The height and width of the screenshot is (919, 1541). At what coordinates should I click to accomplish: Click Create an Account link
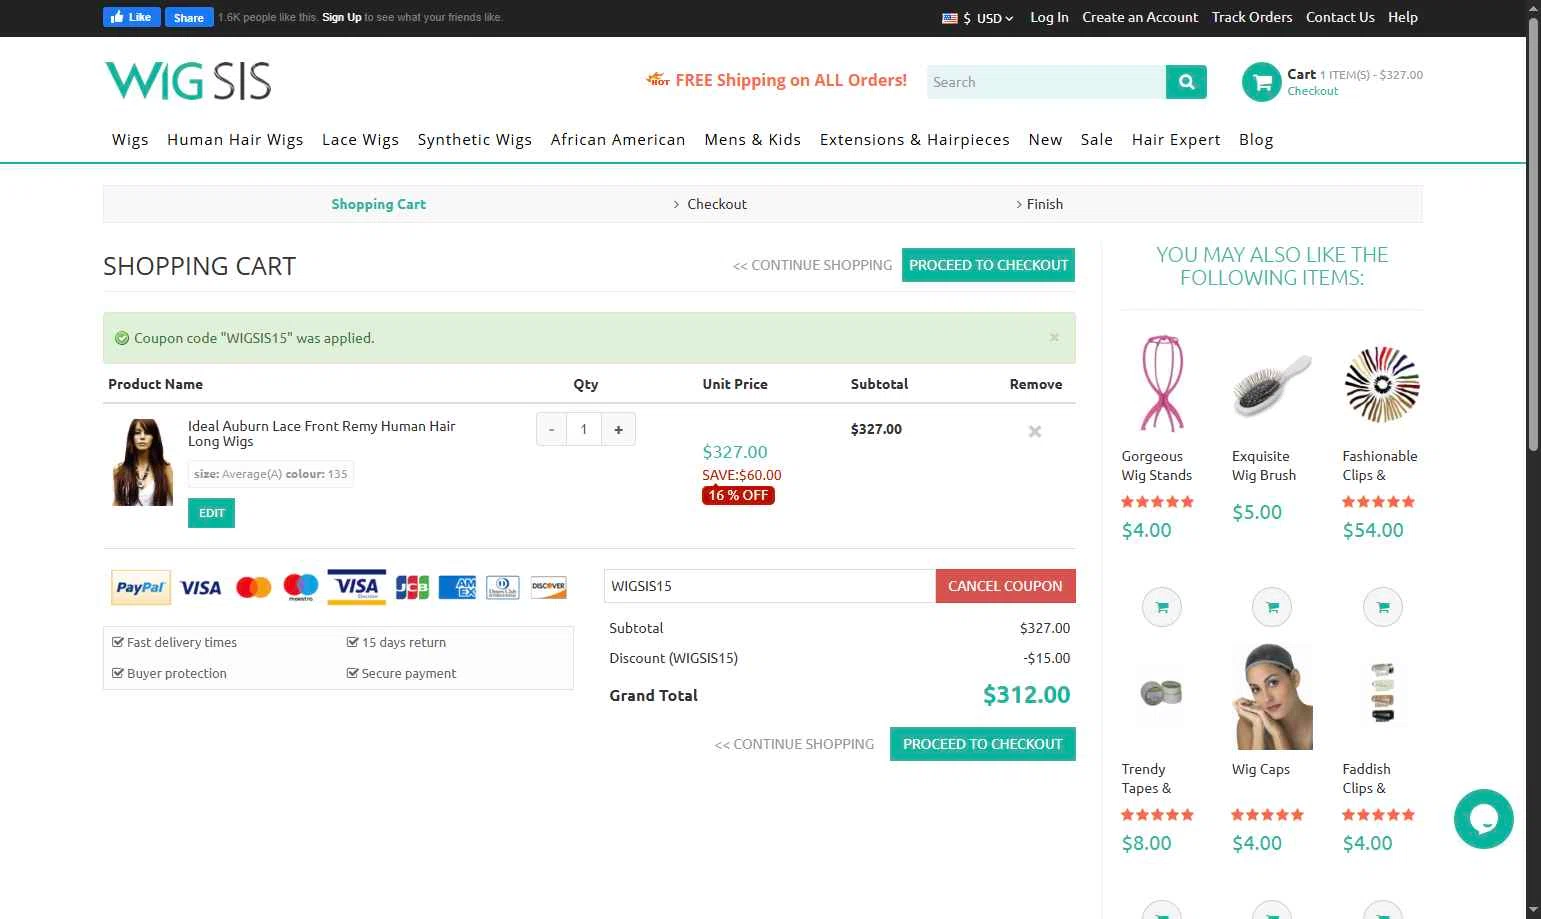pos(1140,17)
